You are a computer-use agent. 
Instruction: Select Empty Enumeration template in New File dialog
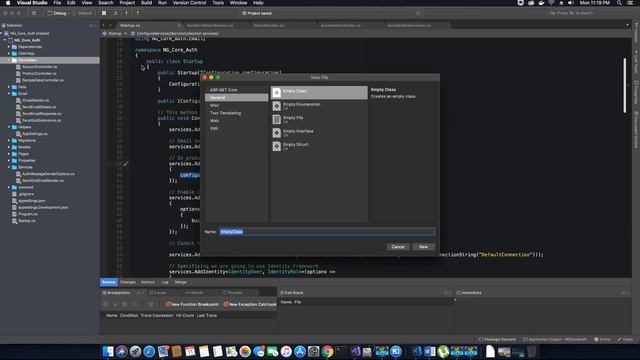point(319,106)
